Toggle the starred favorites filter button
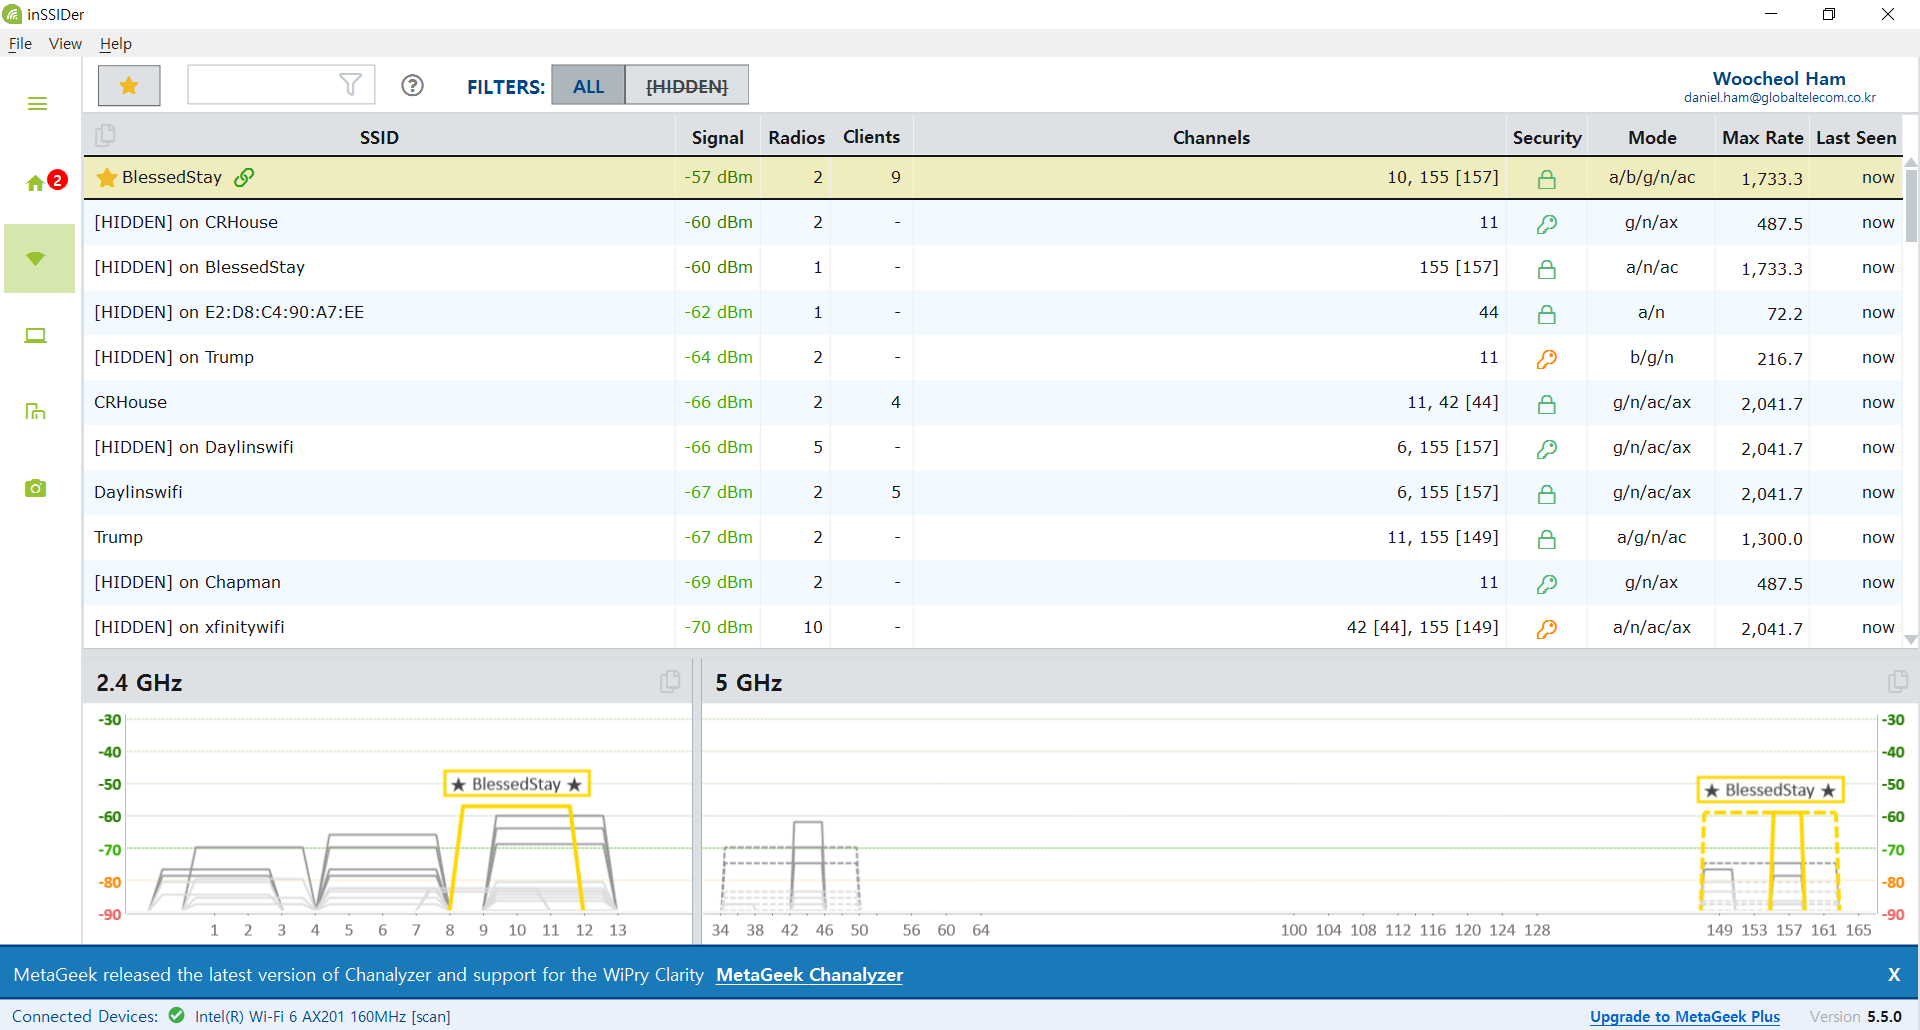 click(129, 86)
